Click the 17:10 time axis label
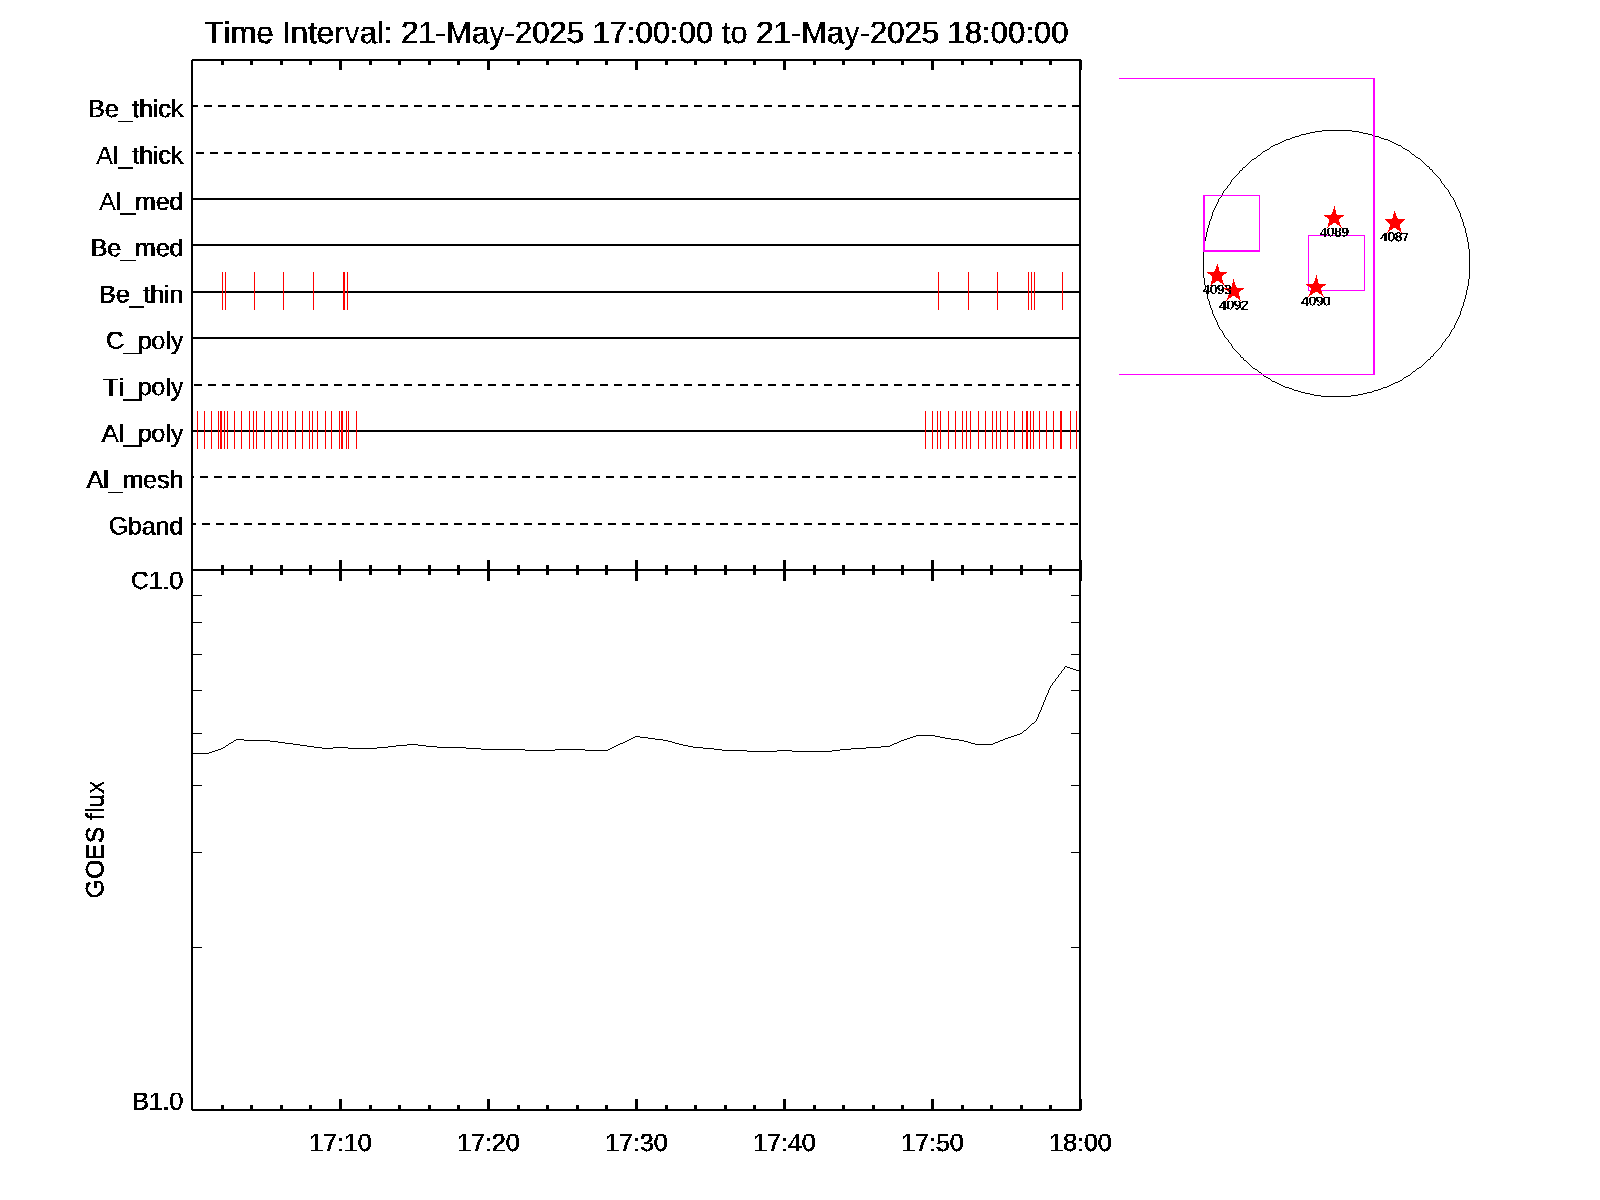The width and height of the screenshot is (1600, 1200). (340, 1143)
